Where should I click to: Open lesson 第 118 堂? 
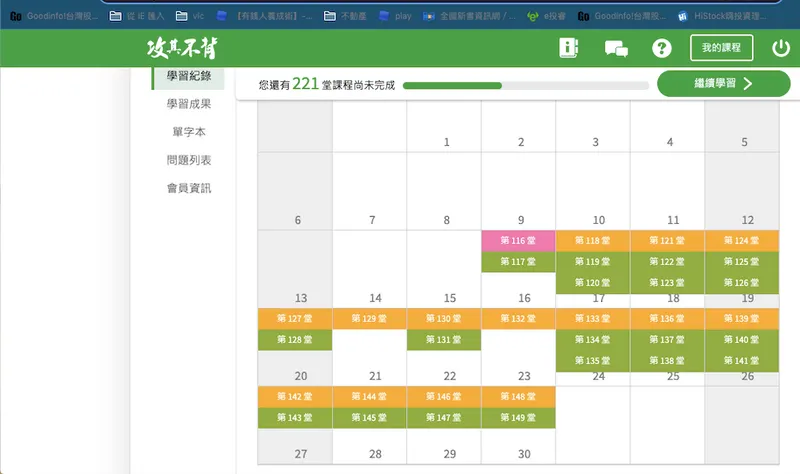tap(592, 241)
